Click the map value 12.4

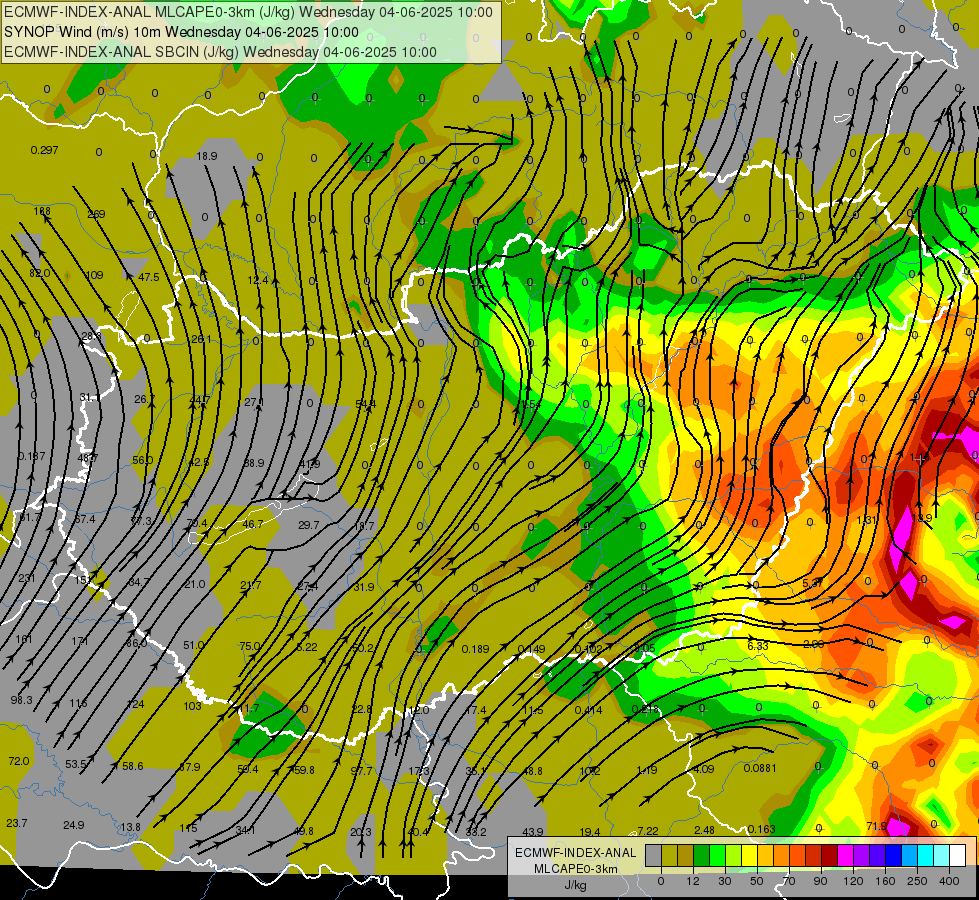click(x=258, y=280)
